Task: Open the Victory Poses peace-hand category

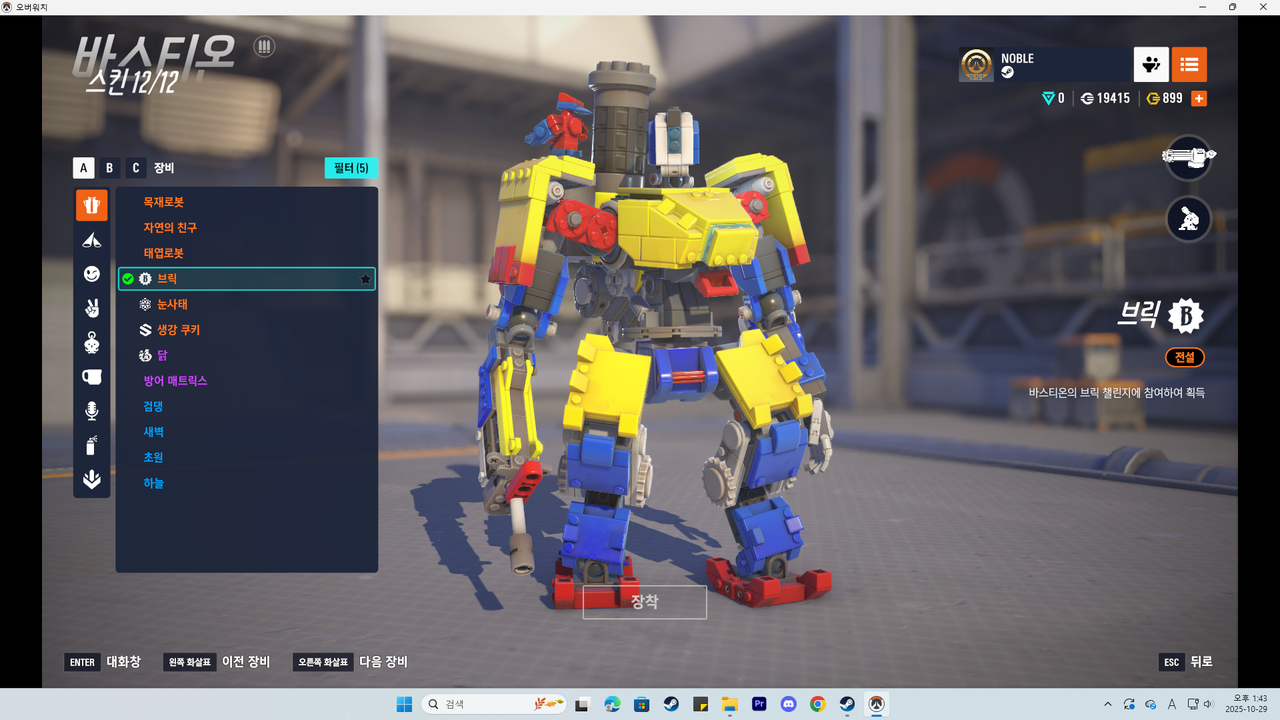Action: coord(92,308)
